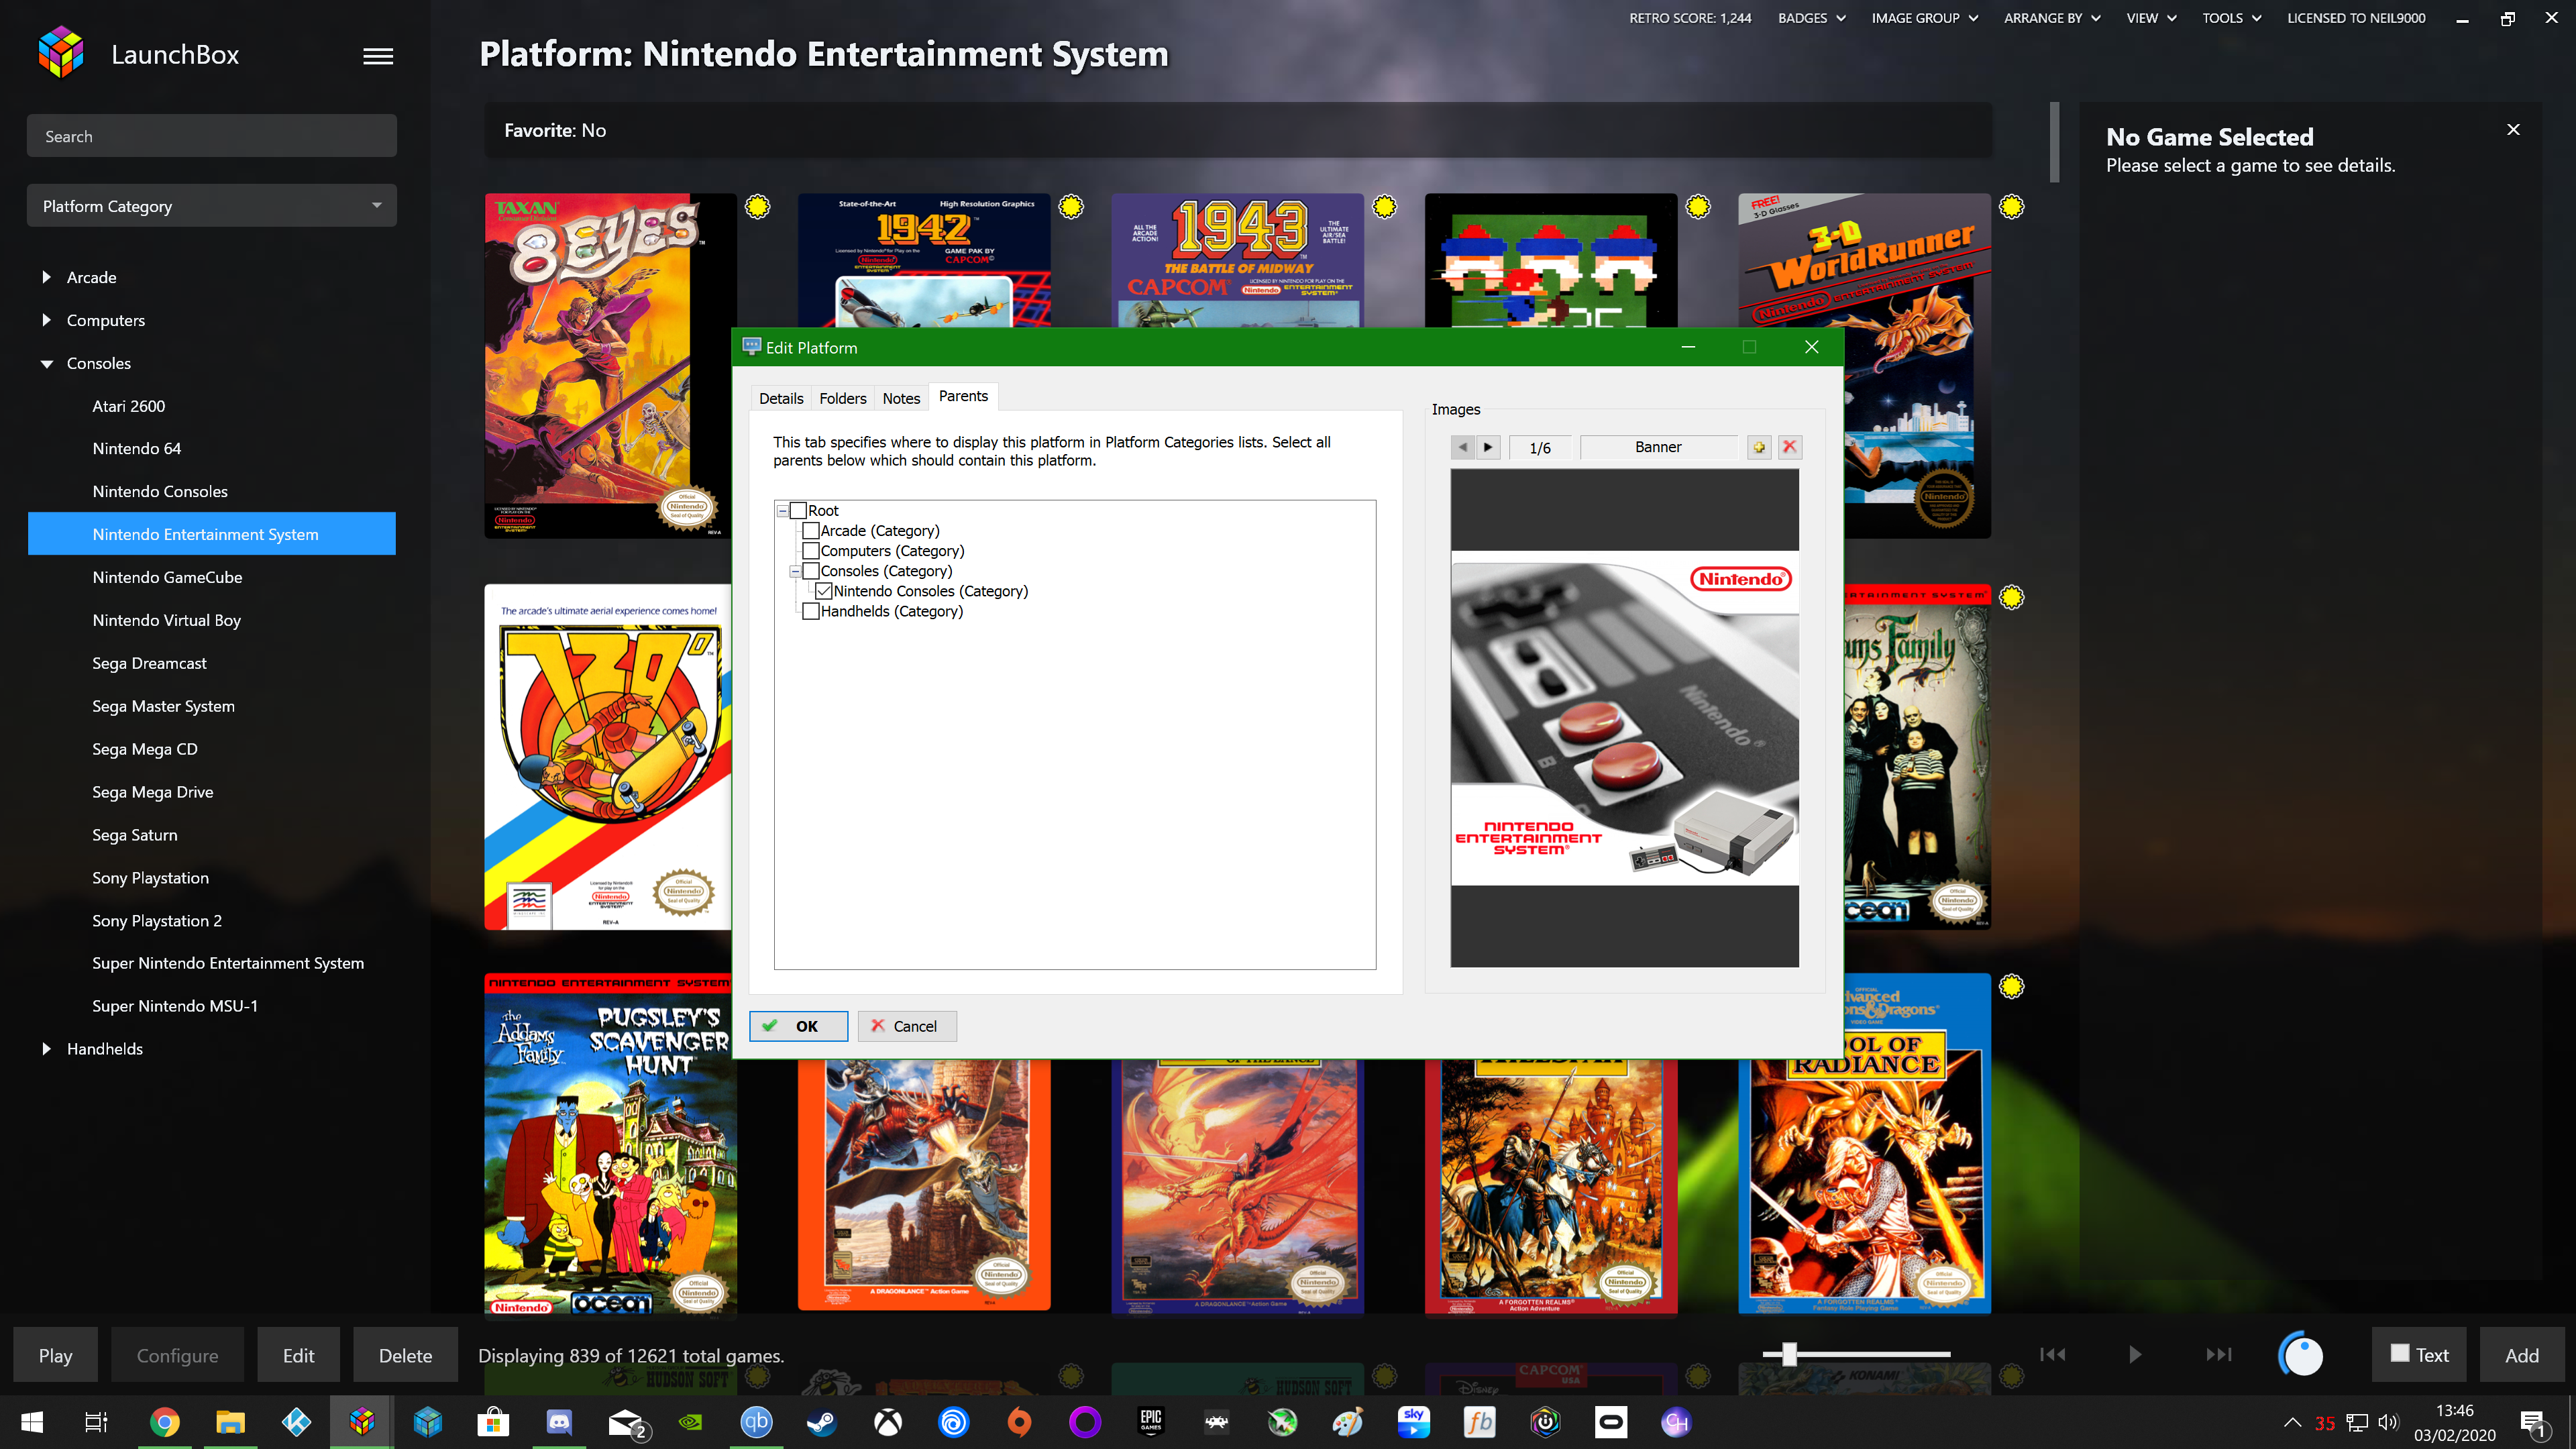The height and width of the screenshot is (1449, 2576).
Task: Open Kodi from the taskbar
Action: (297, 1422)
